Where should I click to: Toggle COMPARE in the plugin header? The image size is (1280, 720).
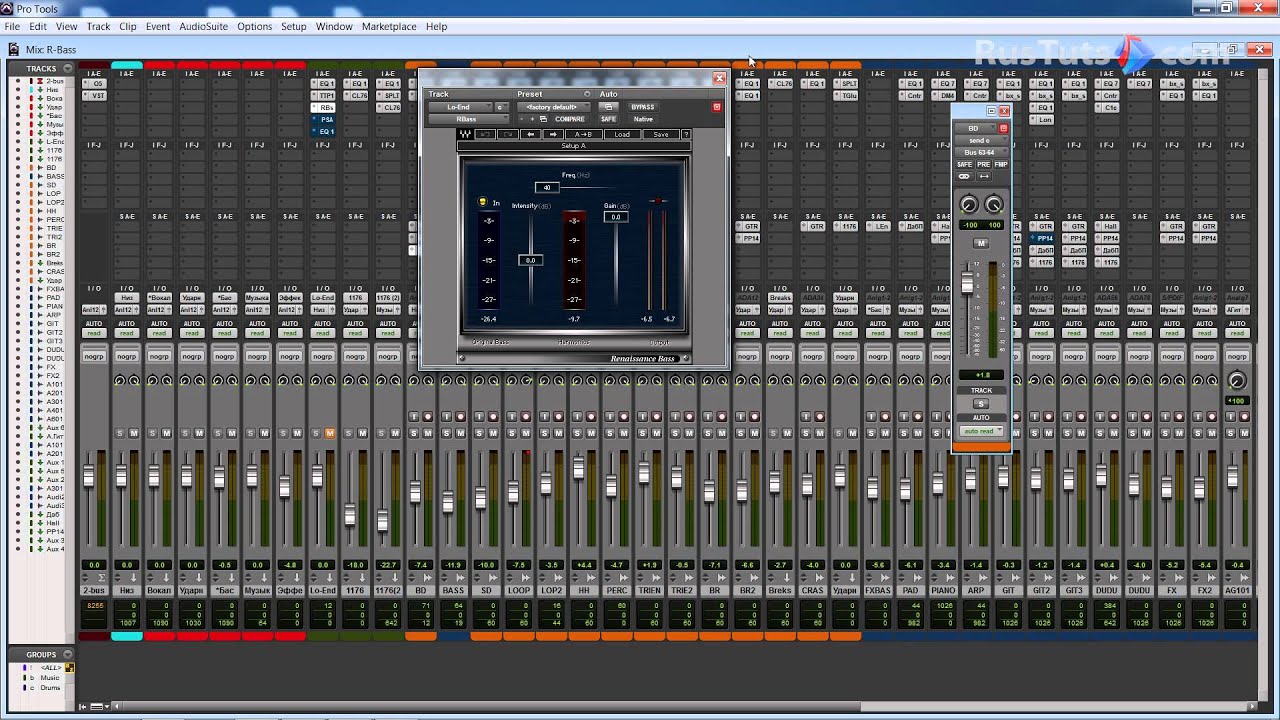point(570,119)
